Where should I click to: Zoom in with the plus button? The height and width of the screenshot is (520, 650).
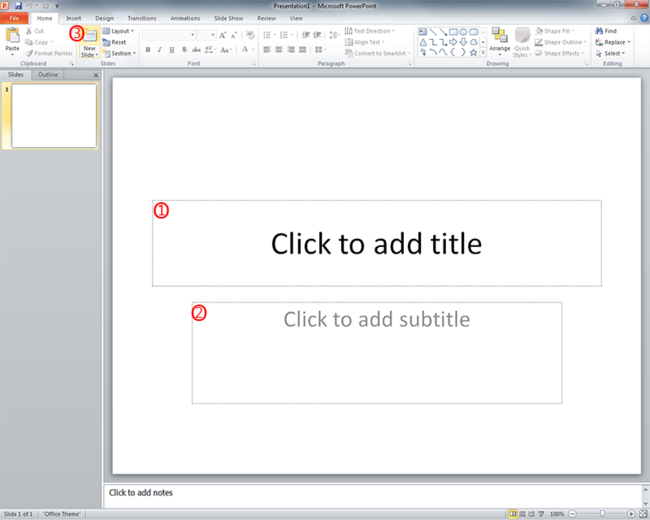[x=631, y=514]
